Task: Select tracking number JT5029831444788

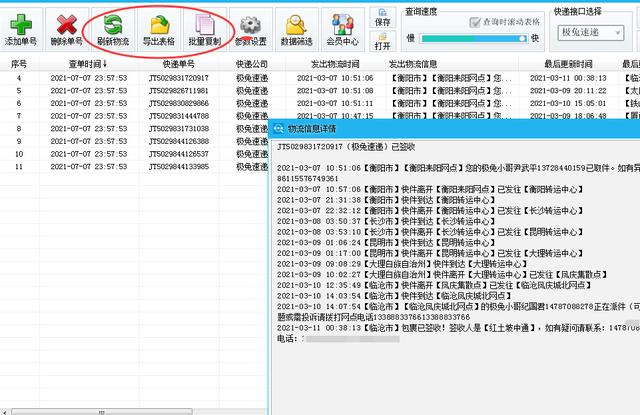Action: point(179,116)
